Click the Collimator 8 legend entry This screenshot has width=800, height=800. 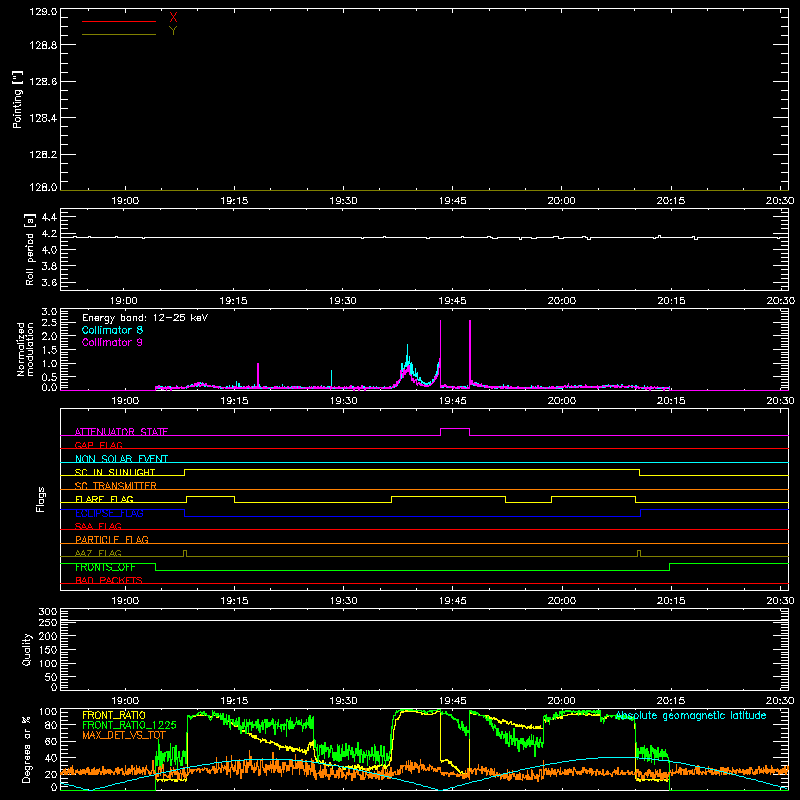point(112,330)
